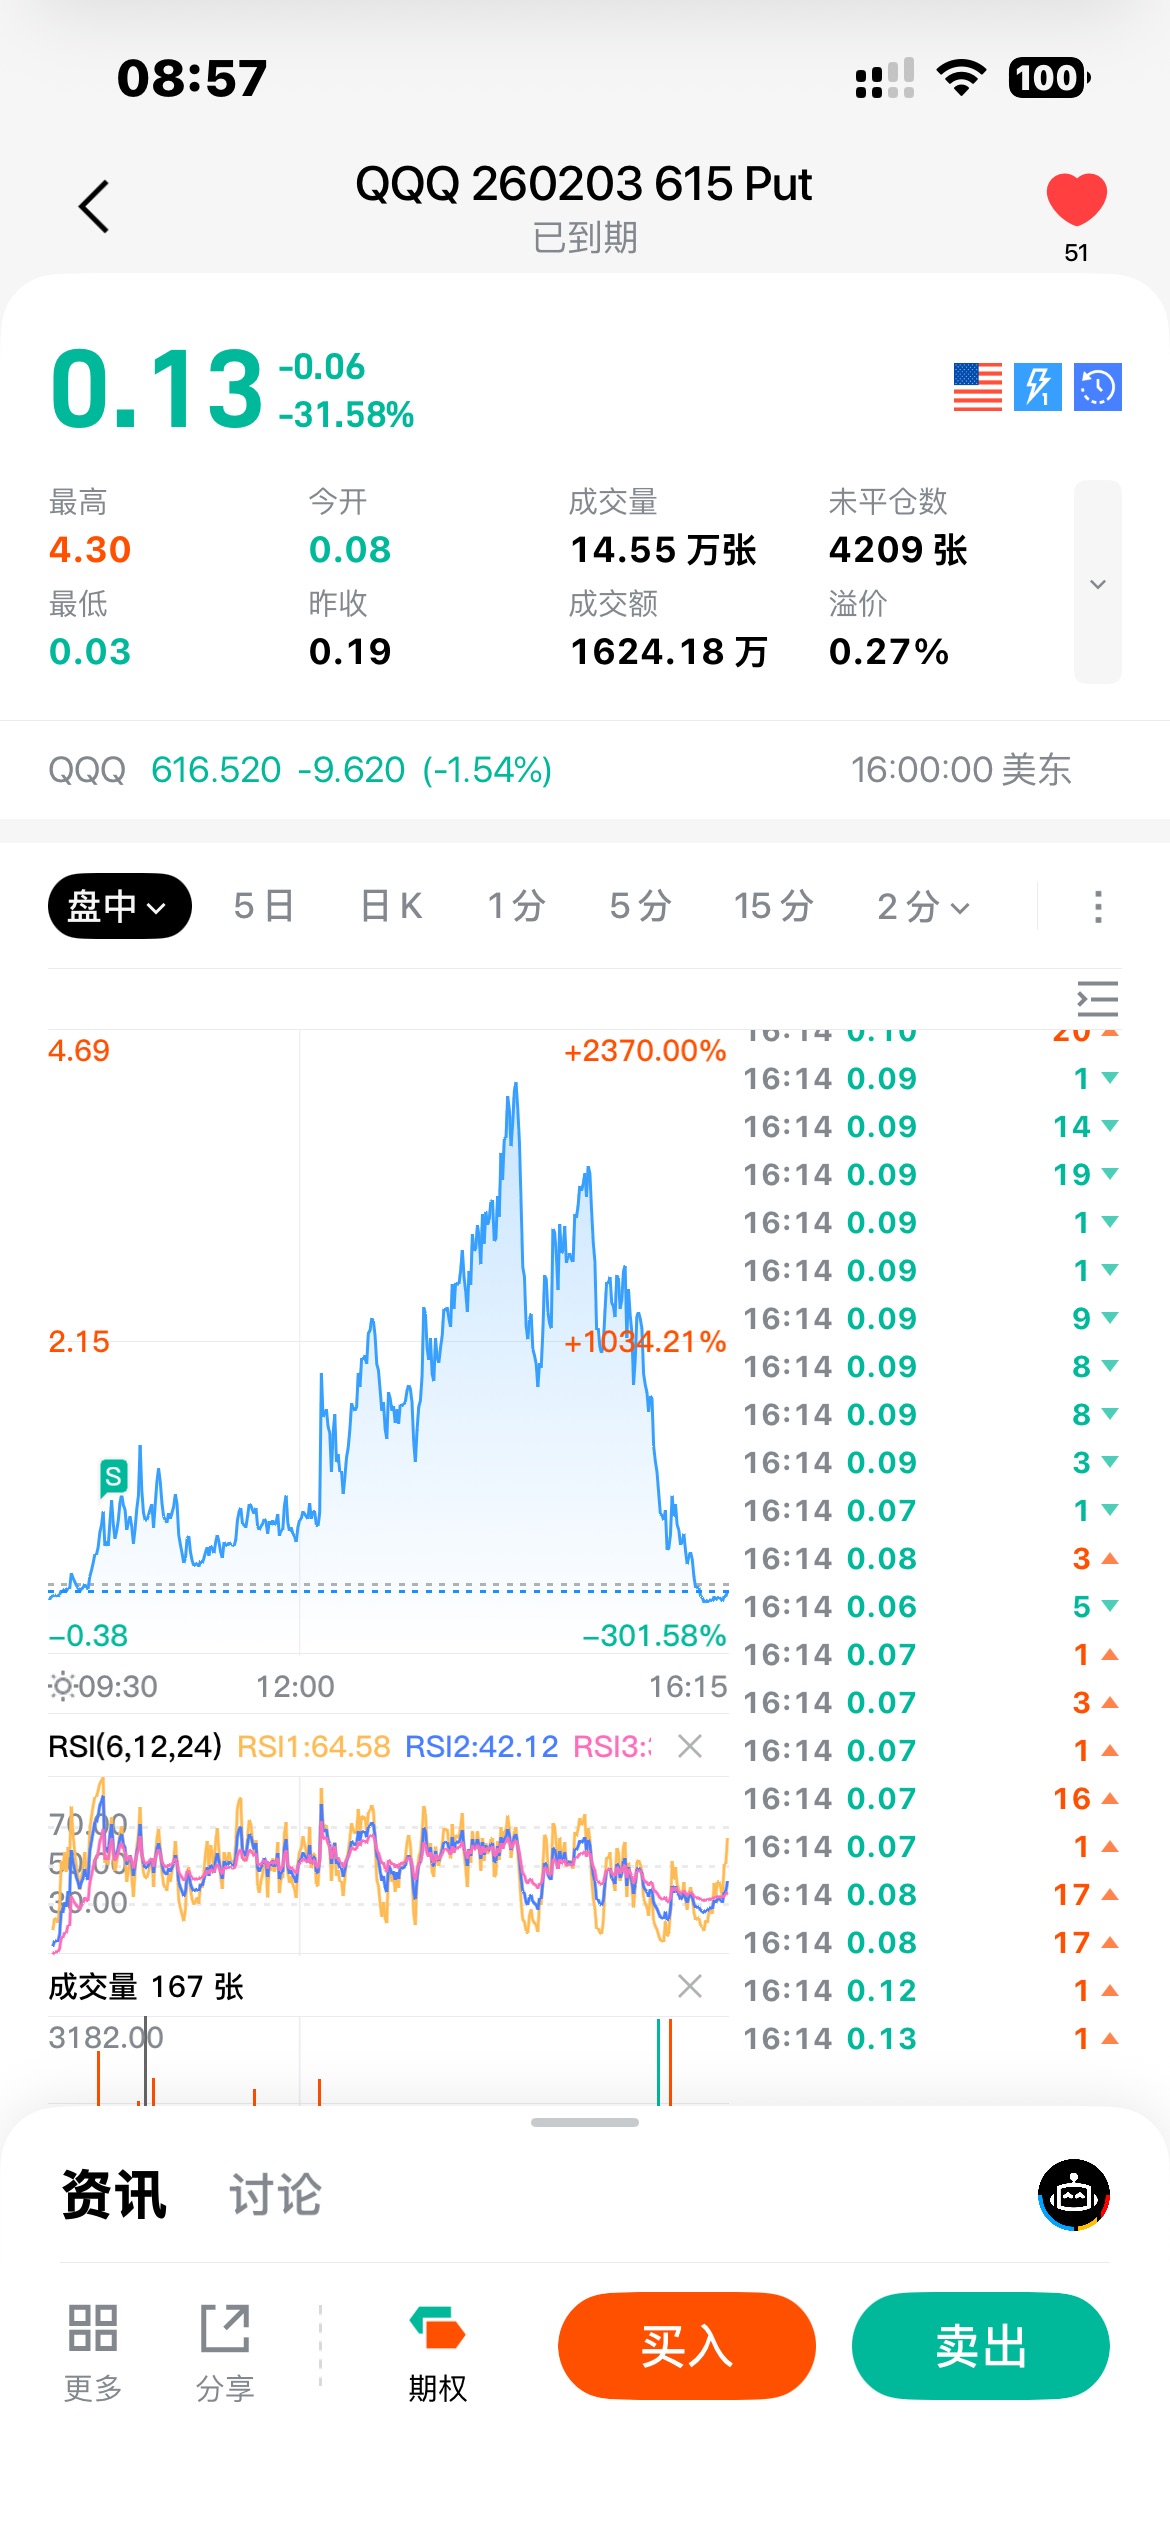The height and width of the screenshot is (2532, 1170).
Task: Toggle the red heart favorite
Action: click(1076, 199)
